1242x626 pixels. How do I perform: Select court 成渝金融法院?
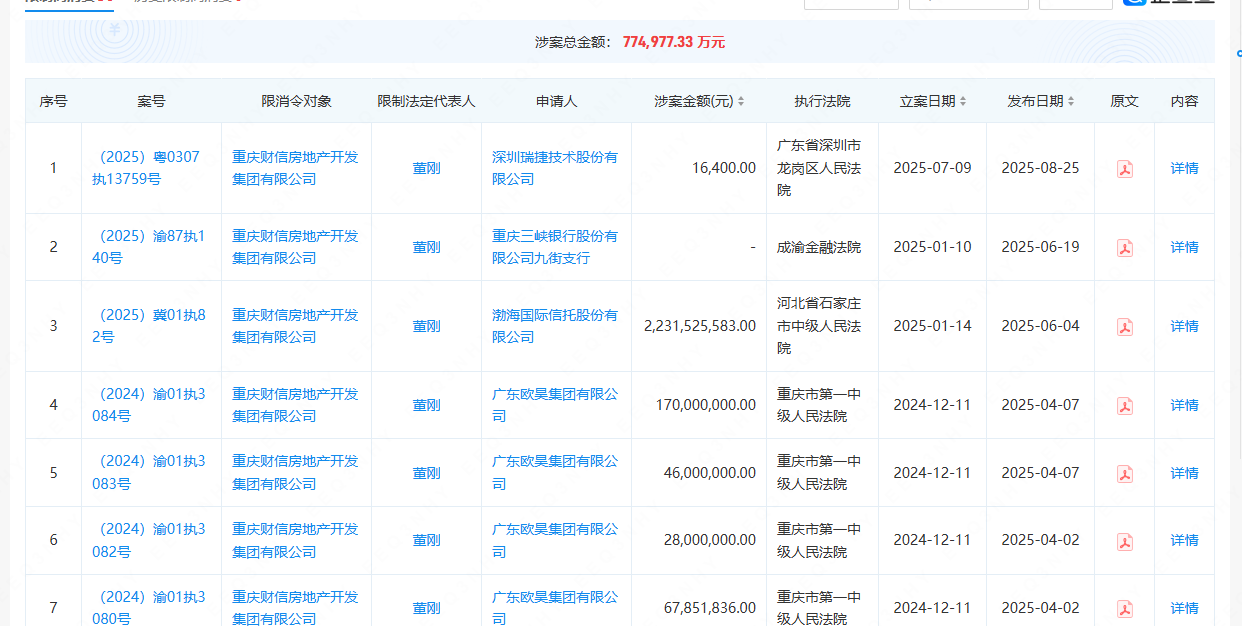pyautogui.click(x=819, y=247)
